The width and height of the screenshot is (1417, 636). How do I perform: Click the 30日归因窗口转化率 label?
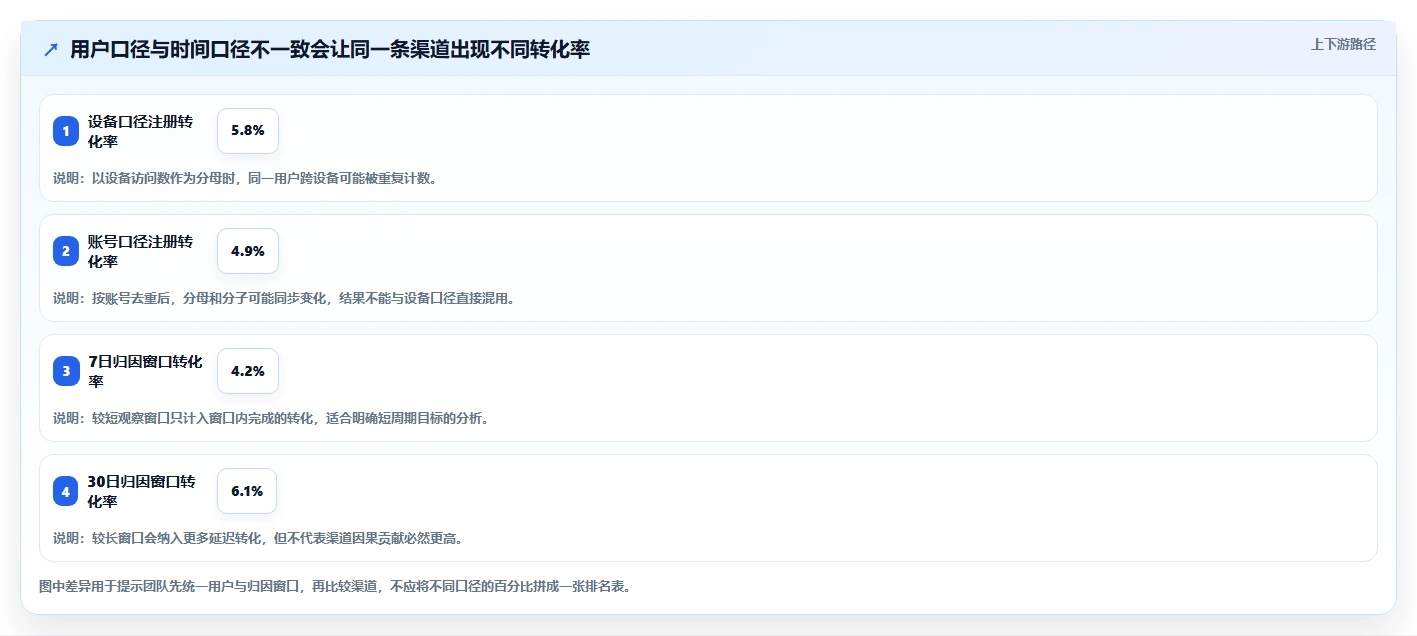tap(141, 491)
